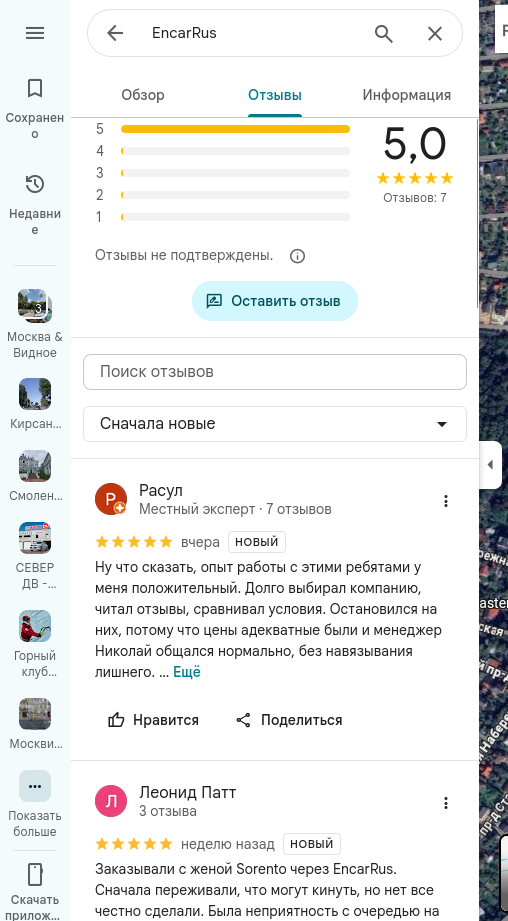Click the 5-star rating bar

pyautogui.click(x=235, y=129)
